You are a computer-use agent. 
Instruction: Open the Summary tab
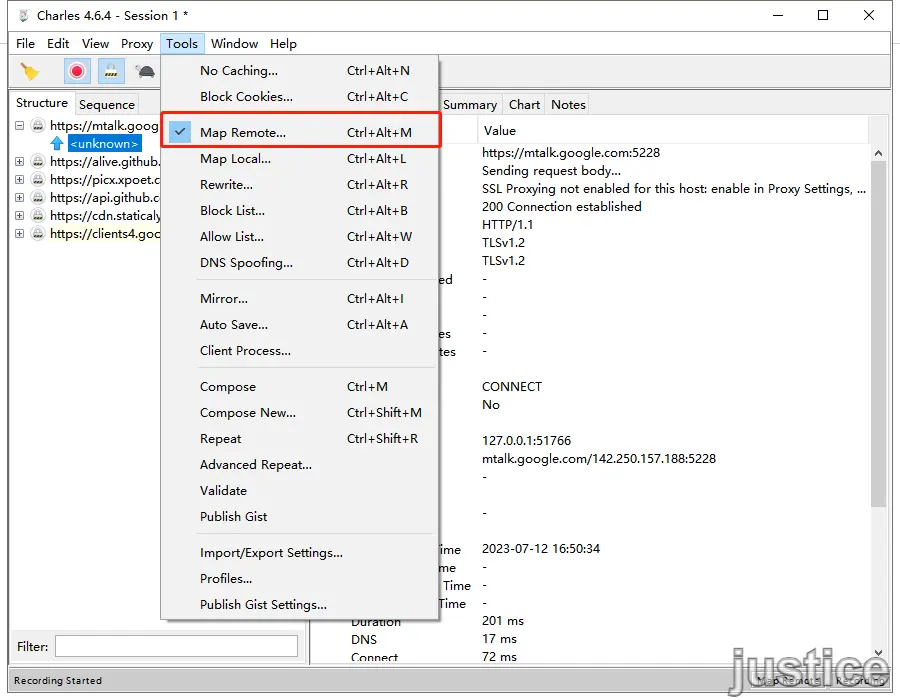(470, 104)
